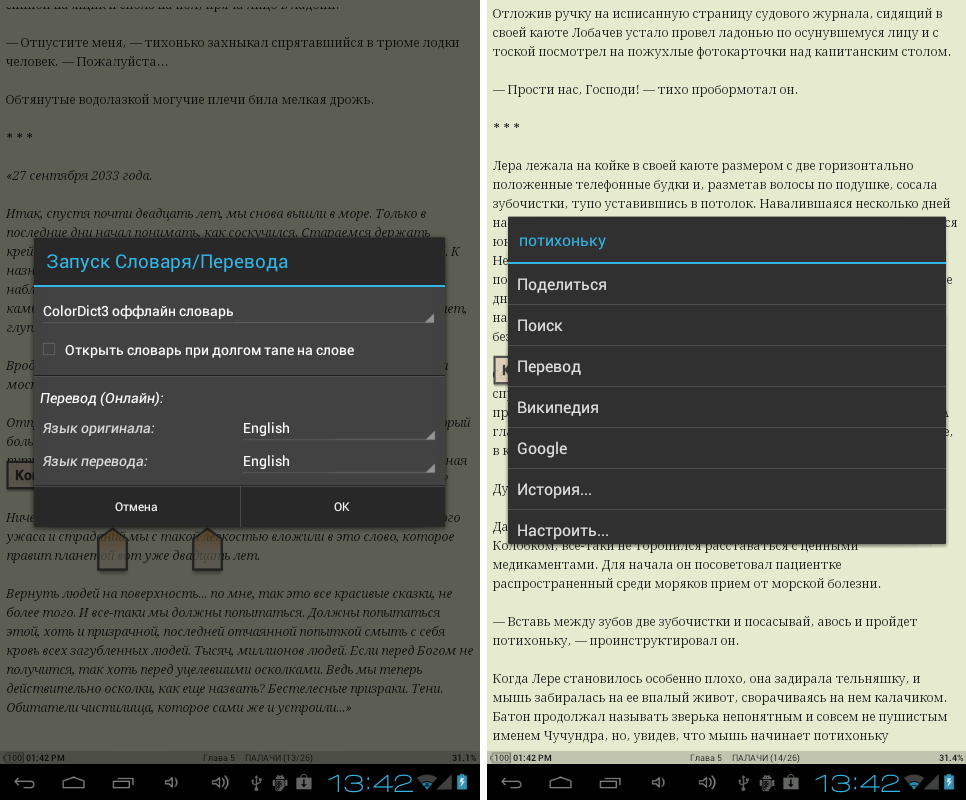966x800 pixels.
Task: Choose Google from the word menu
Action: click(727, 449)
